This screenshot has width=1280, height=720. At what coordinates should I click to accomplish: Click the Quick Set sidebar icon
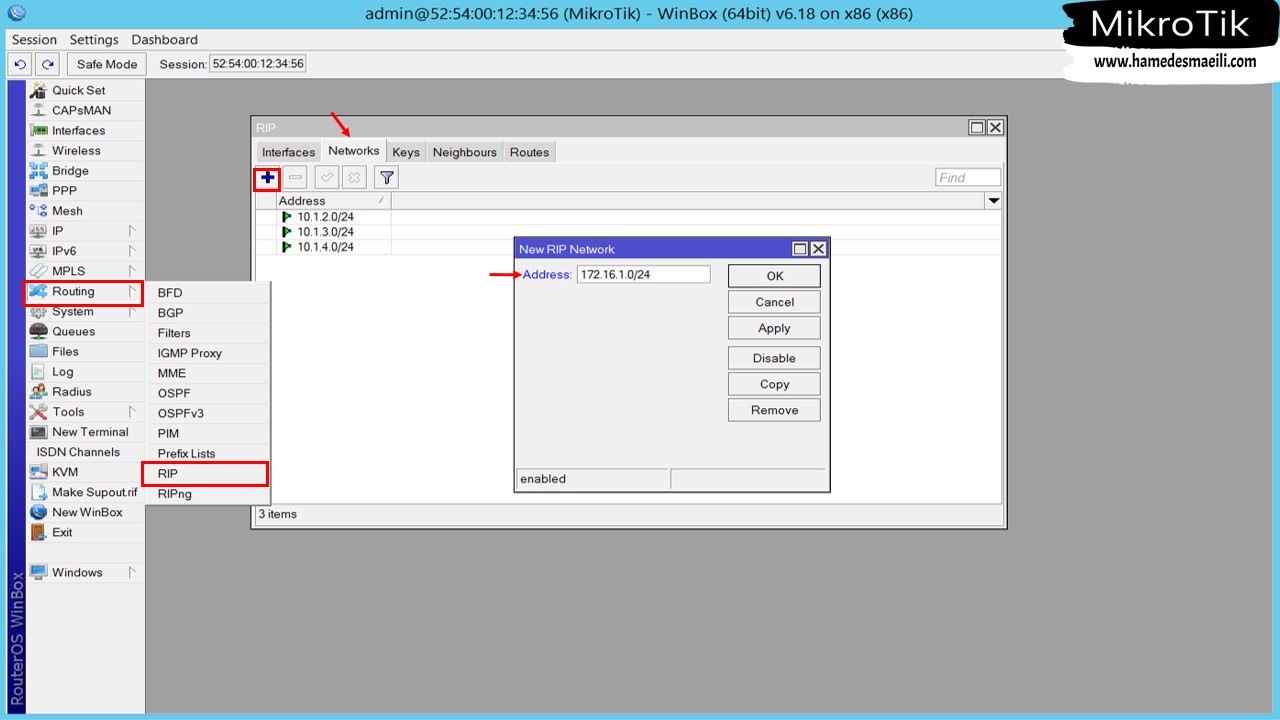click(x=38, y=90)
